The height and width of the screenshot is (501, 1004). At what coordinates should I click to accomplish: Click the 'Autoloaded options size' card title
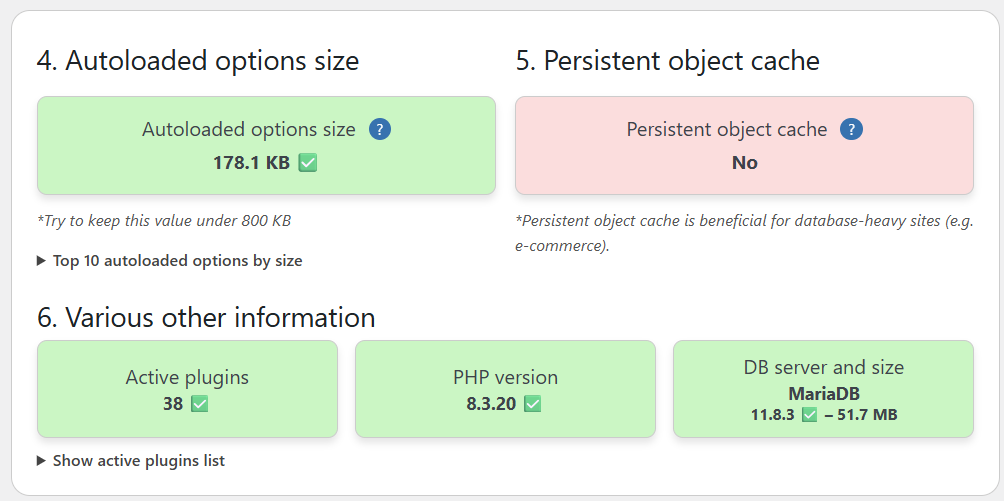(x=249, y=130)
